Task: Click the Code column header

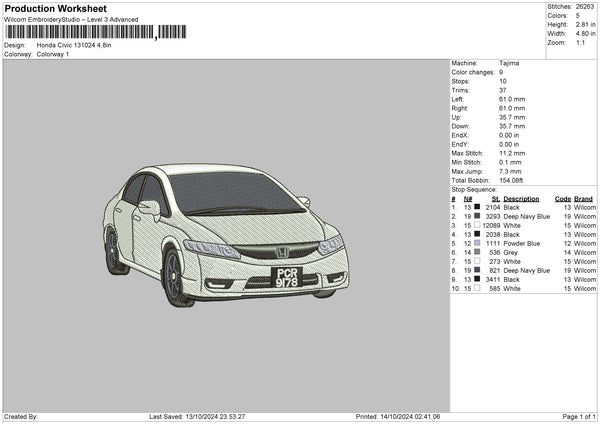Action: tap(562, 198)
